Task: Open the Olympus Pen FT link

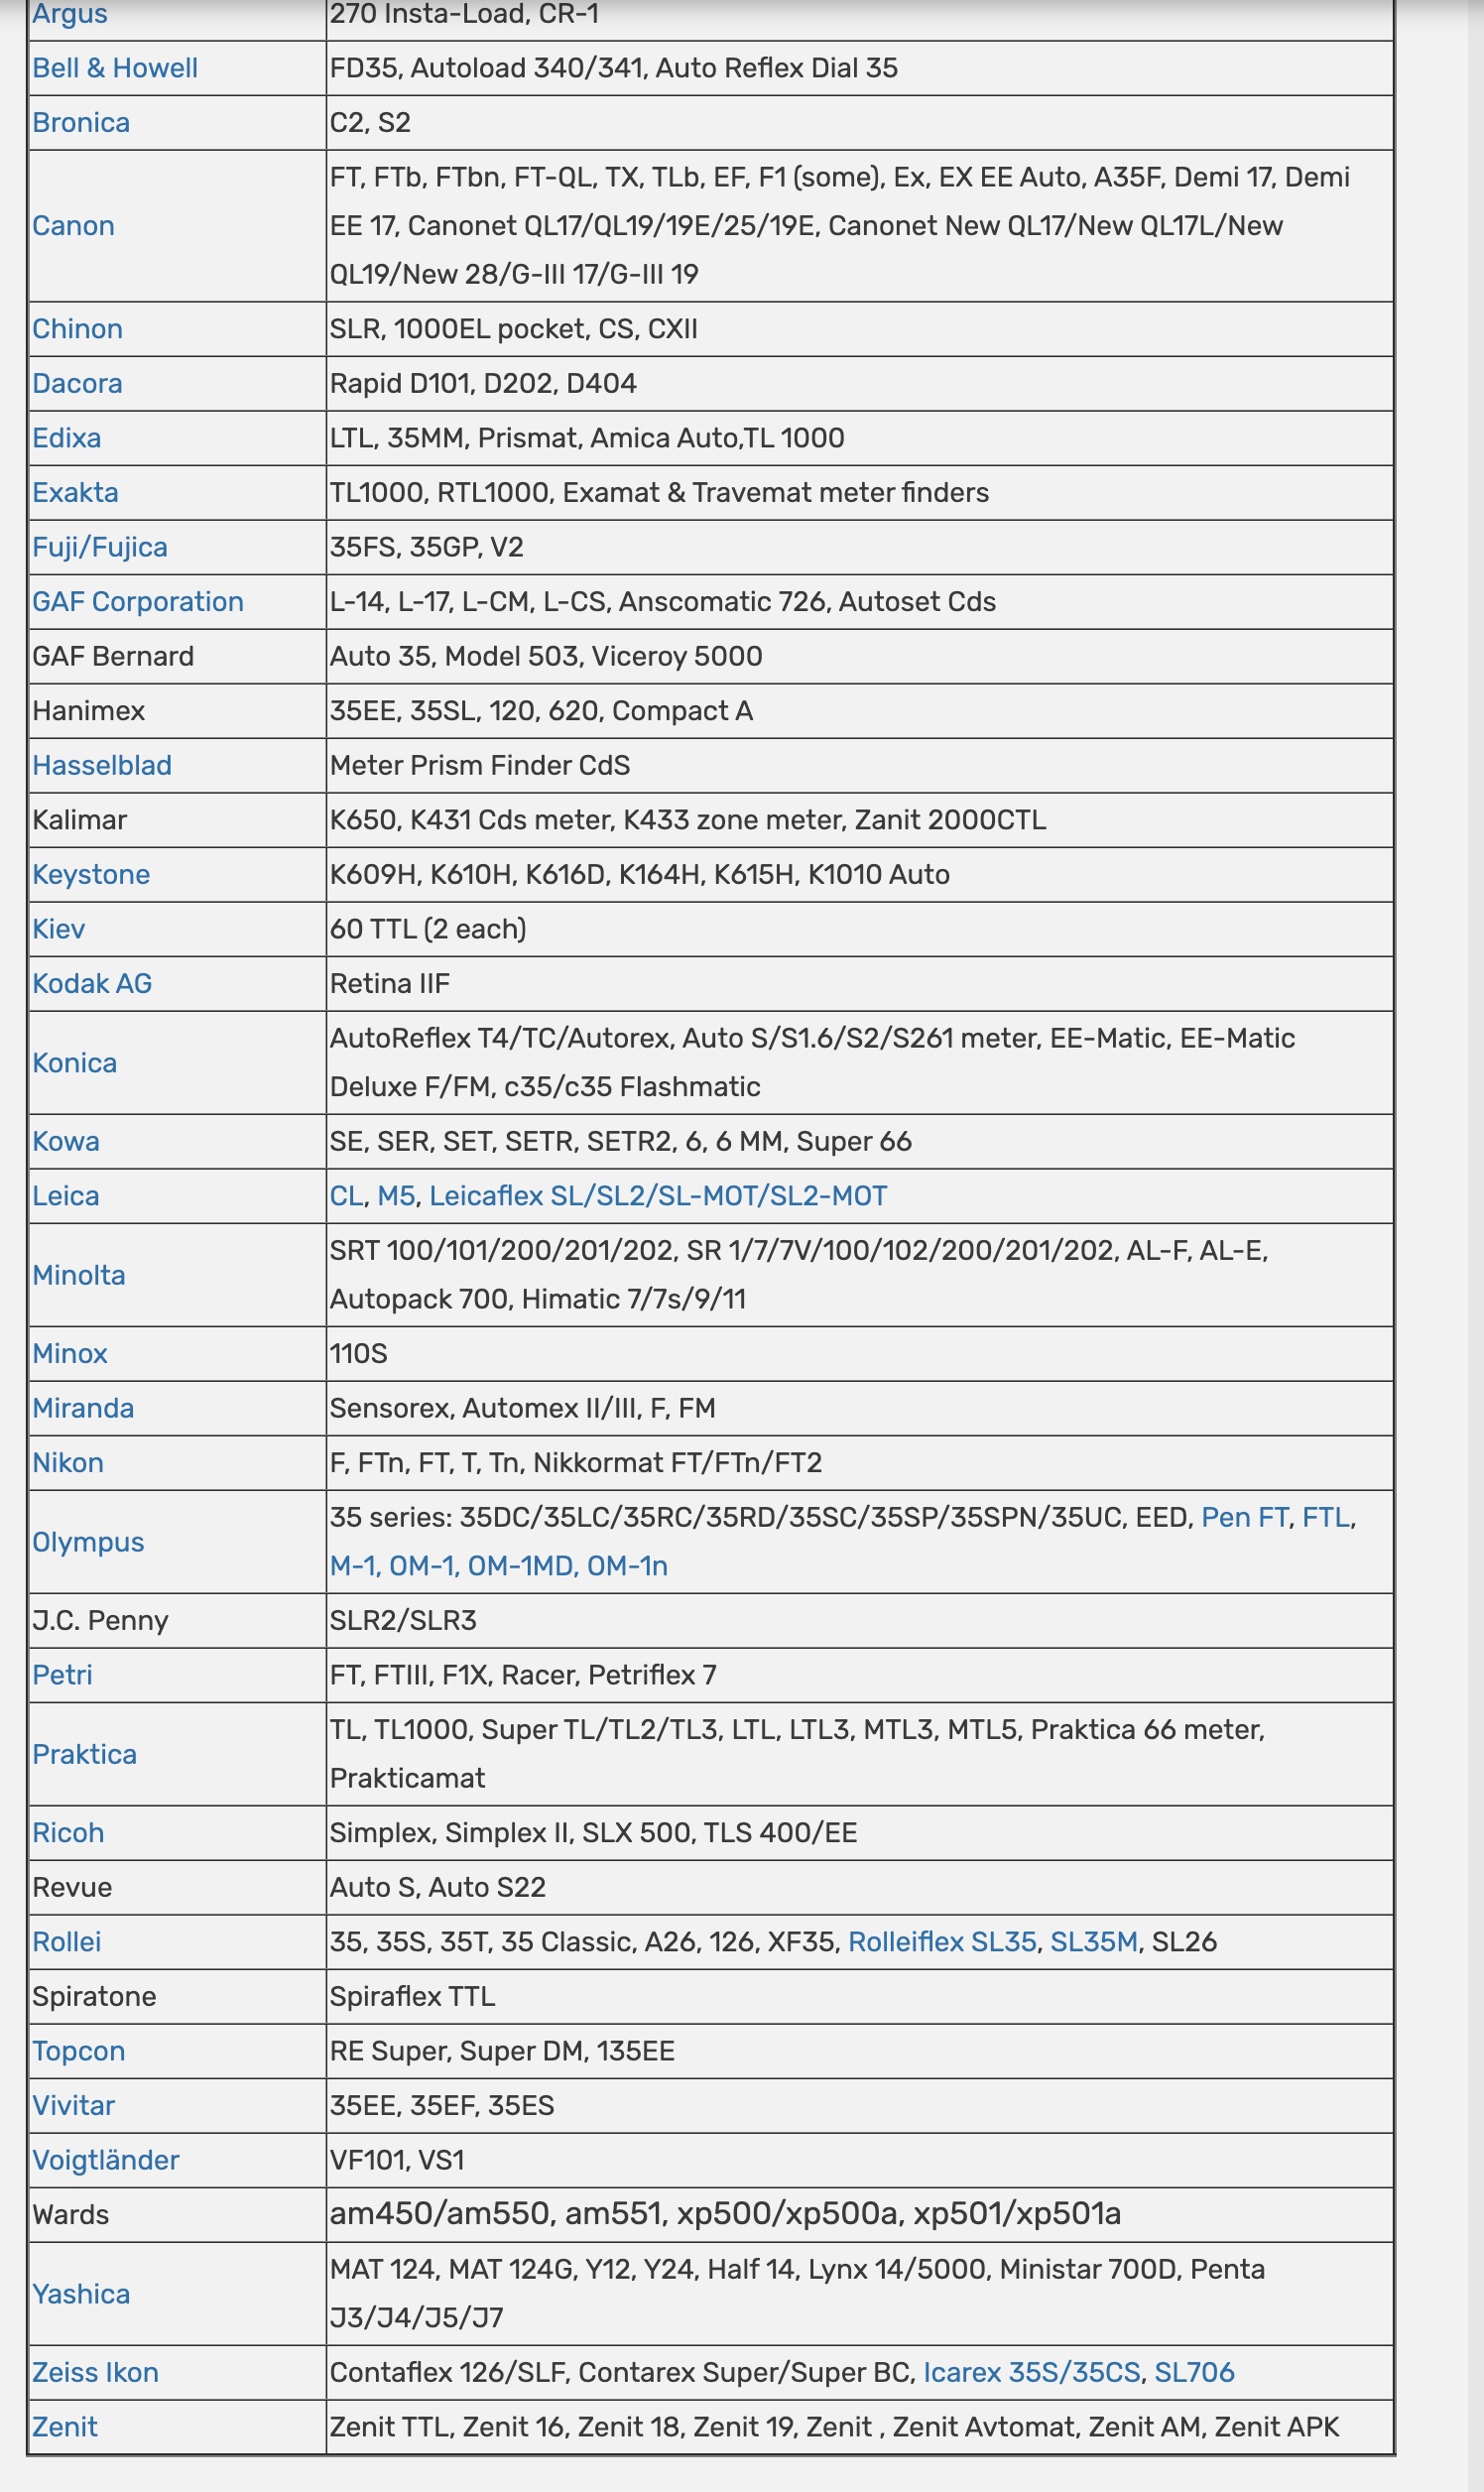Action: coord(1244,1518)
